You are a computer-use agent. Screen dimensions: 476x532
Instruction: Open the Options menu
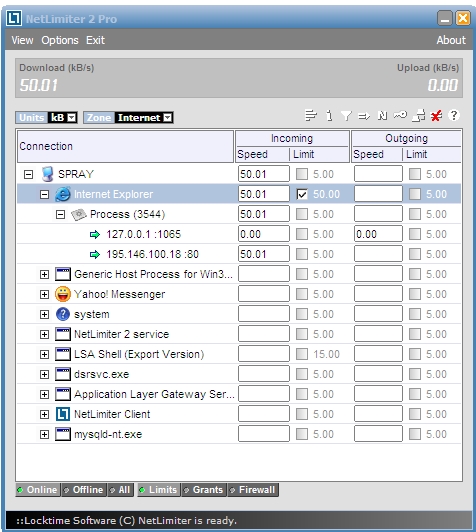[x=60, y=40]
